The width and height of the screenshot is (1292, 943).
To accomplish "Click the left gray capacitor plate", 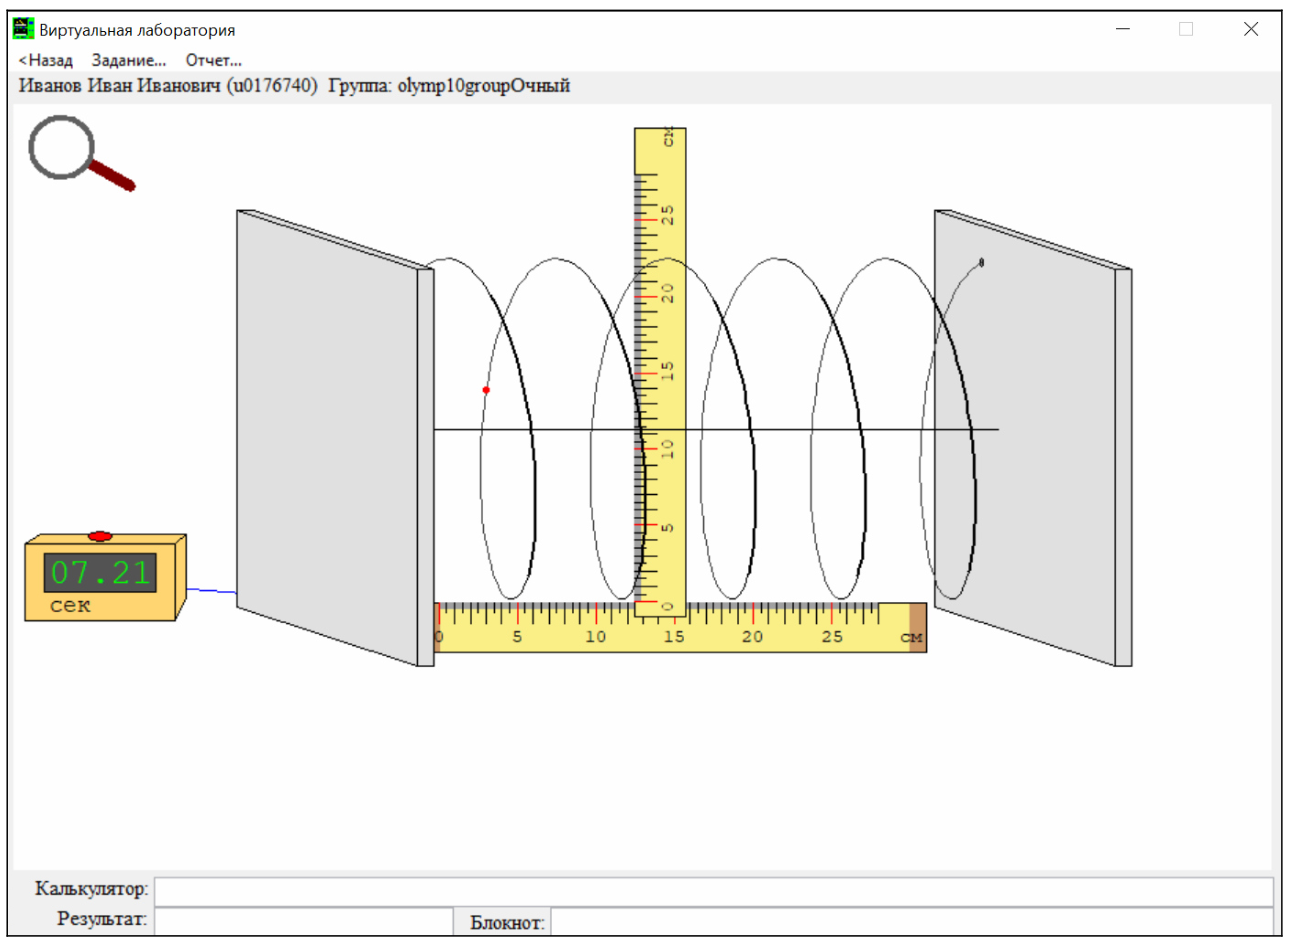I will (x=335, y=438).
